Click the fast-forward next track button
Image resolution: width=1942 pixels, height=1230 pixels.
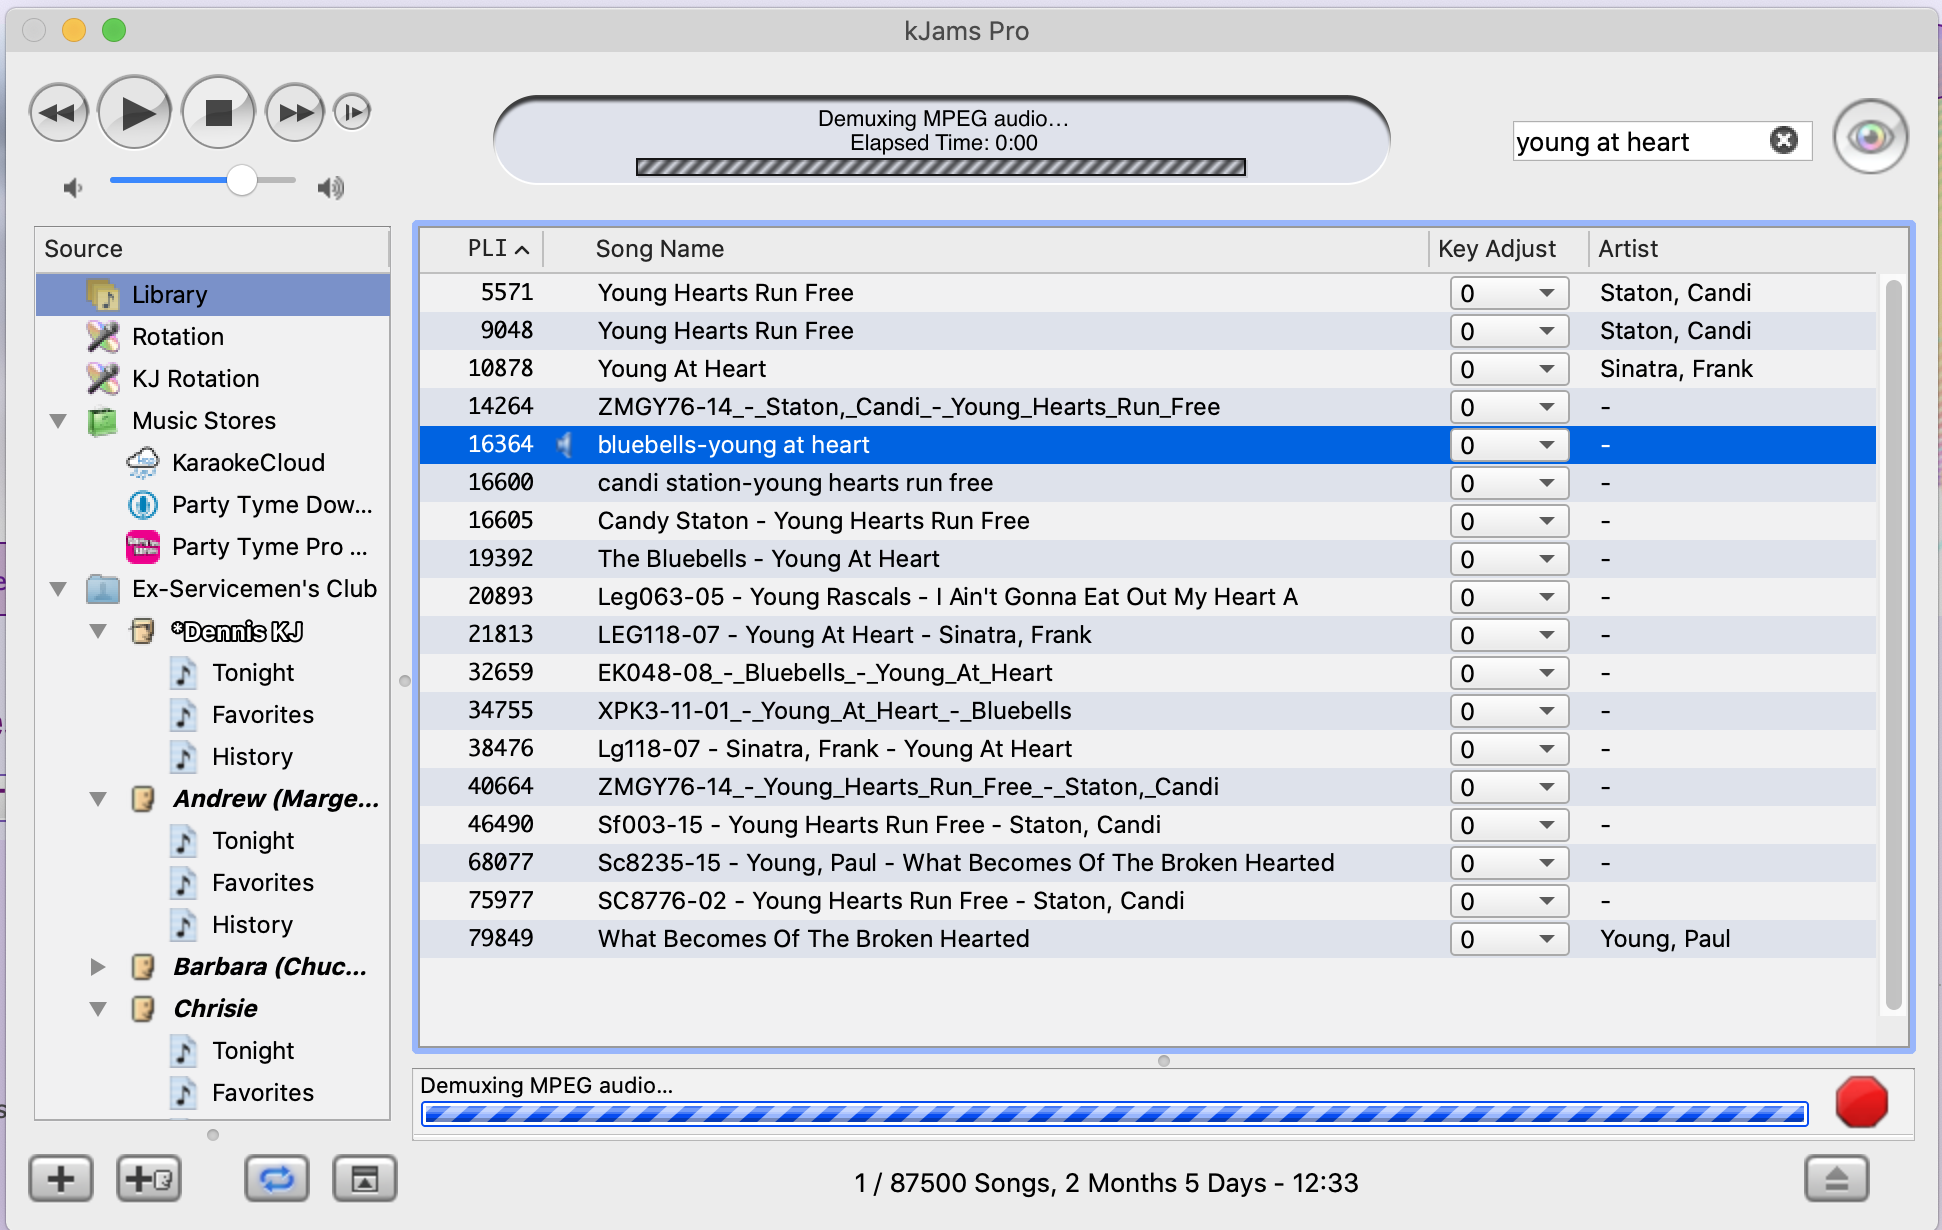[x=295, y=113]
